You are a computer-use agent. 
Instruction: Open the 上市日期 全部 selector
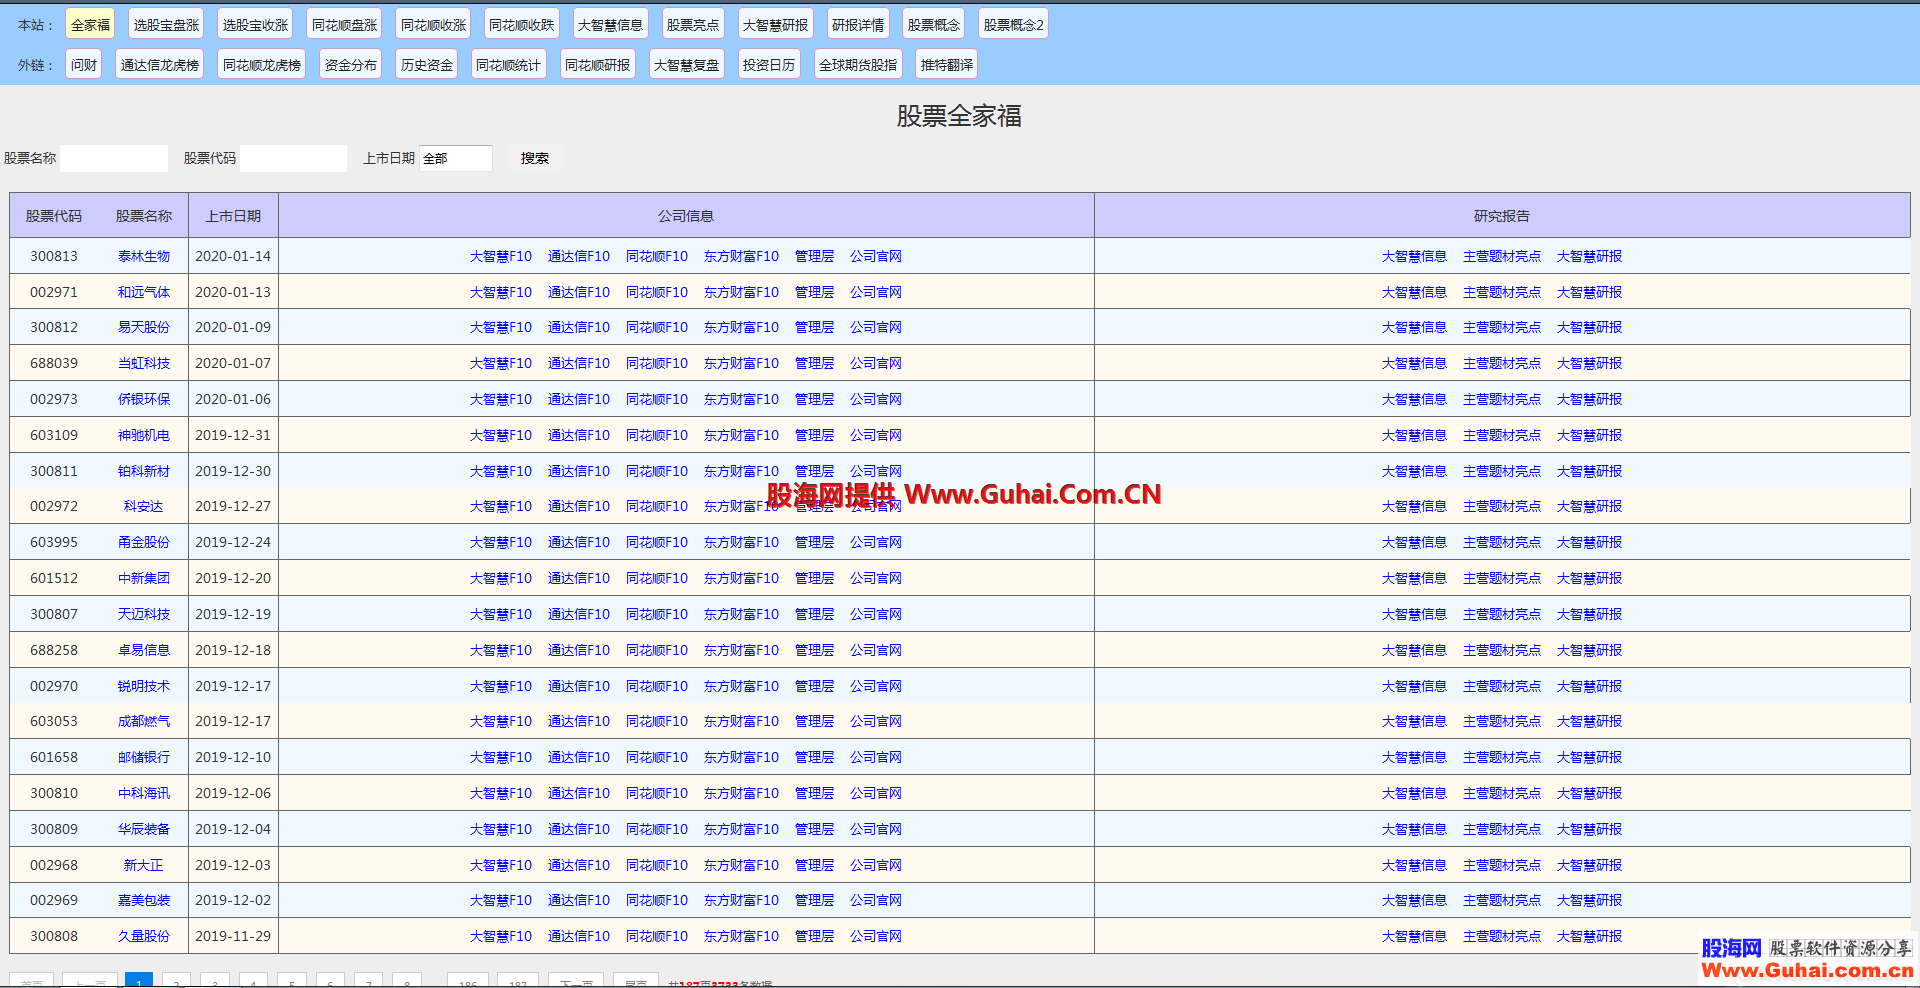coord(456,158)
